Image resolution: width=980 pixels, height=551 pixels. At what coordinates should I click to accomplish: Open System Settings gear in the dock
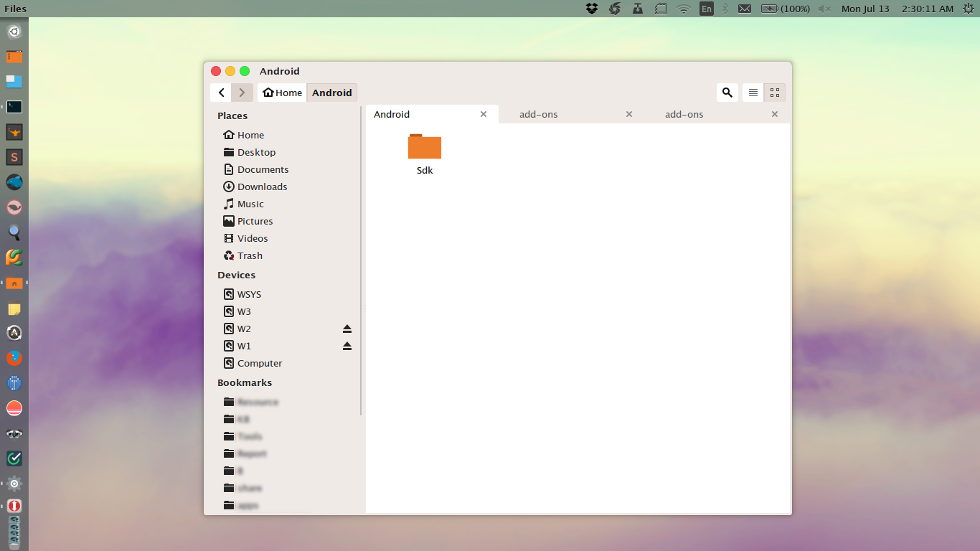coord(14,484)
